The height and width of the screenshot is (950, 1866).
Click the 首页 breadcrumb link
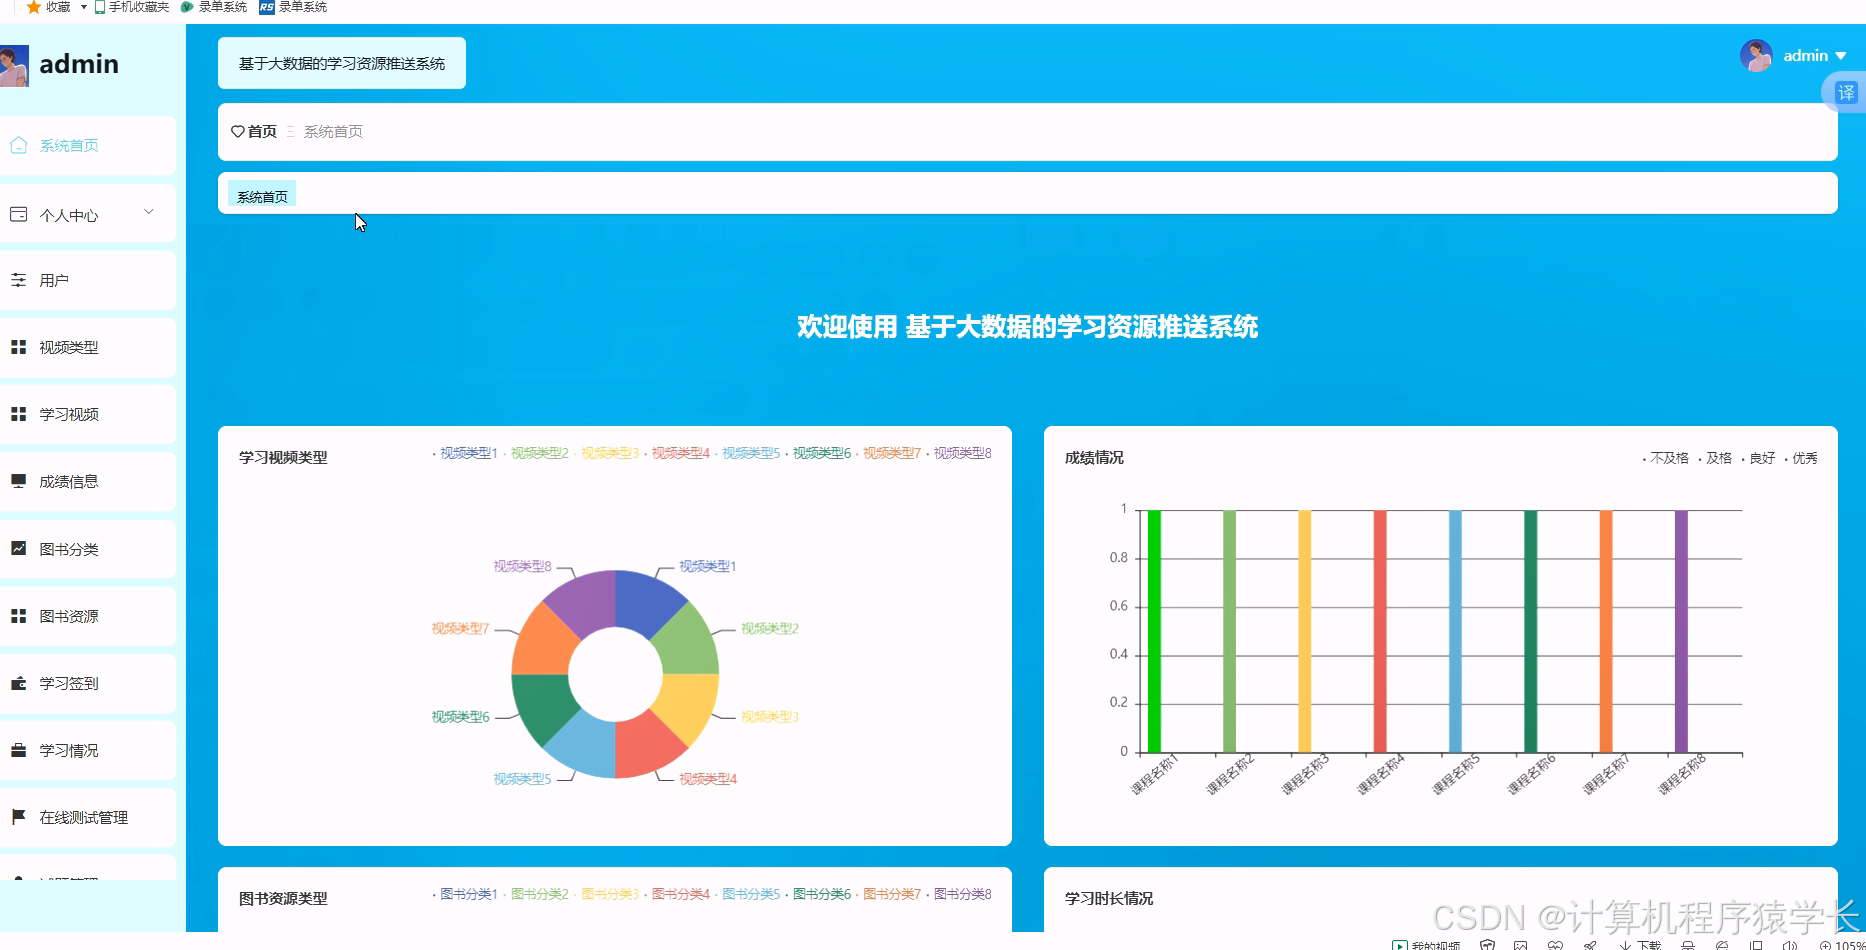(x=262, y=131)
